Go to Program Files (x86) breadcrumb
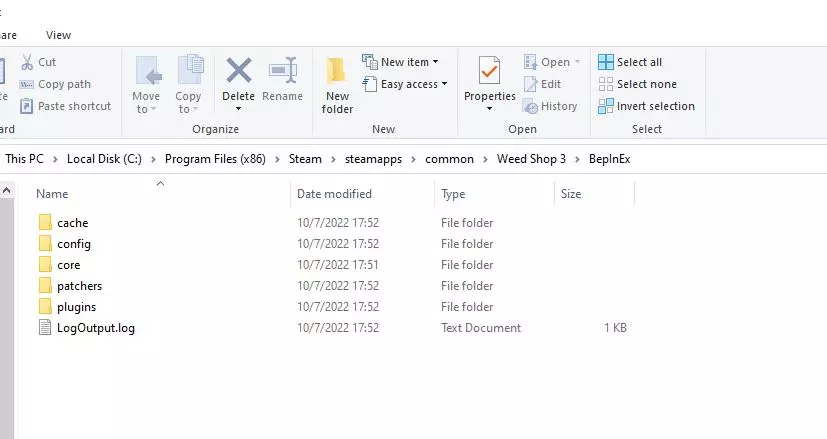 tap(215, 159)
